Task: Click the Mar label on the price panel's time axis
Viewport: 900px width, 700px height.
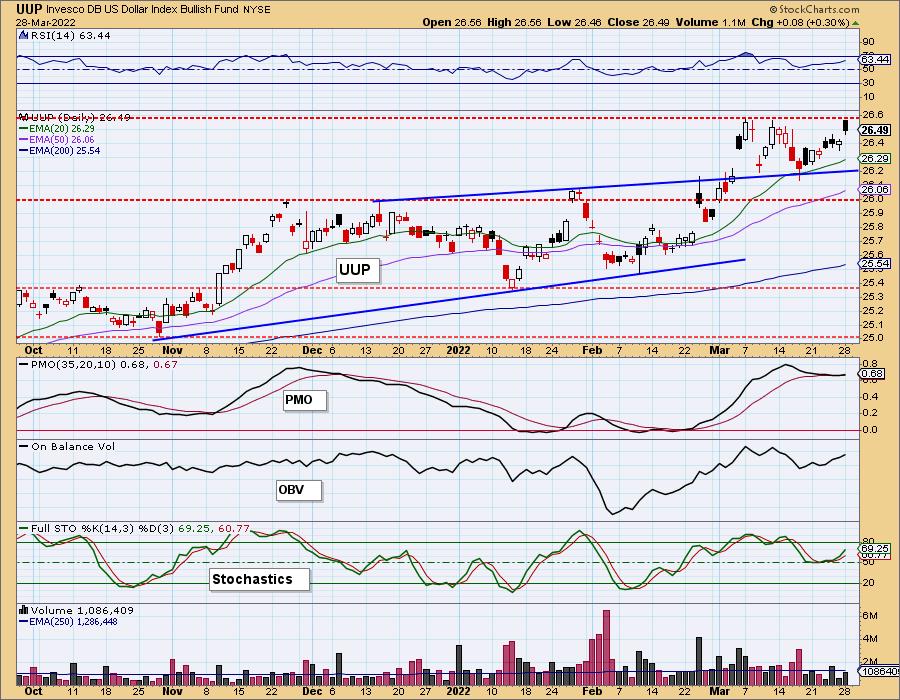Action: [x=719, y=350]
